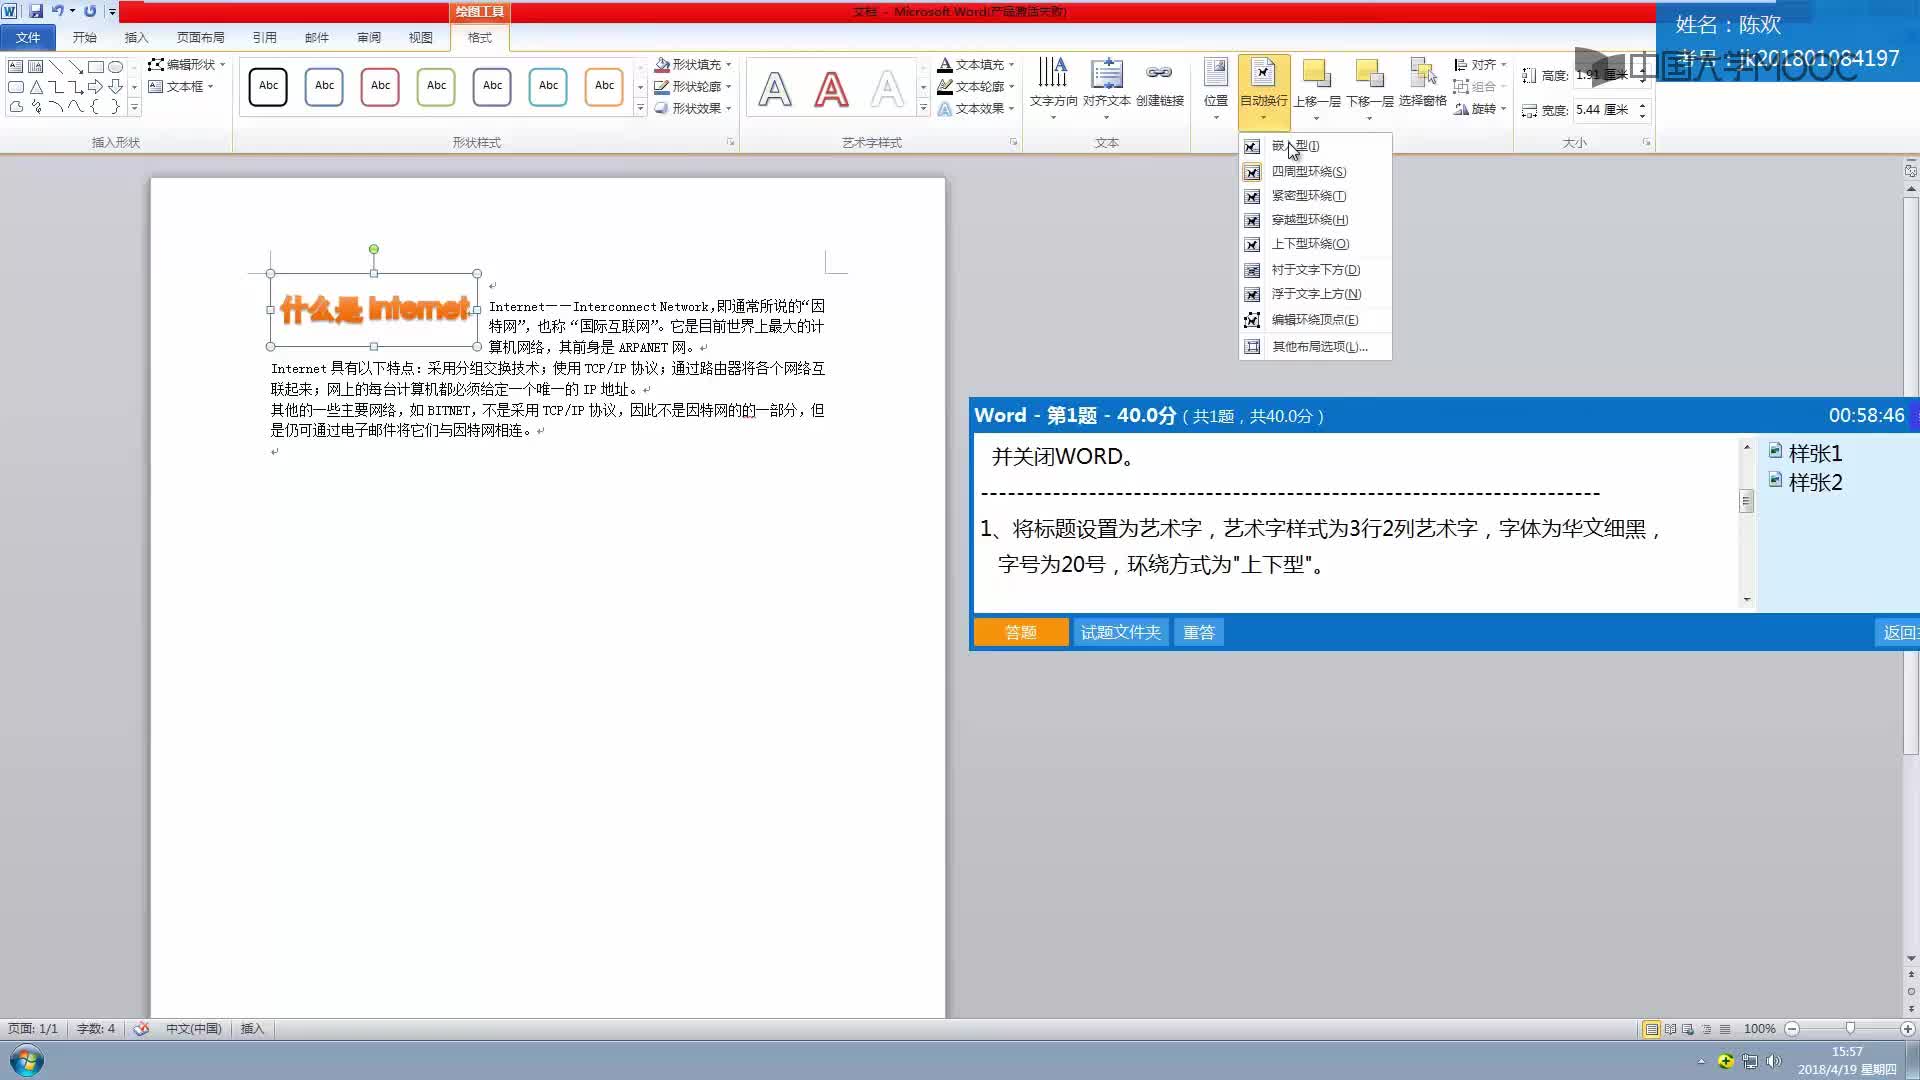Open the Align (对齐) dropdown
This screenshot has width=1920, height=1080.
click(x=1480, y=64)
